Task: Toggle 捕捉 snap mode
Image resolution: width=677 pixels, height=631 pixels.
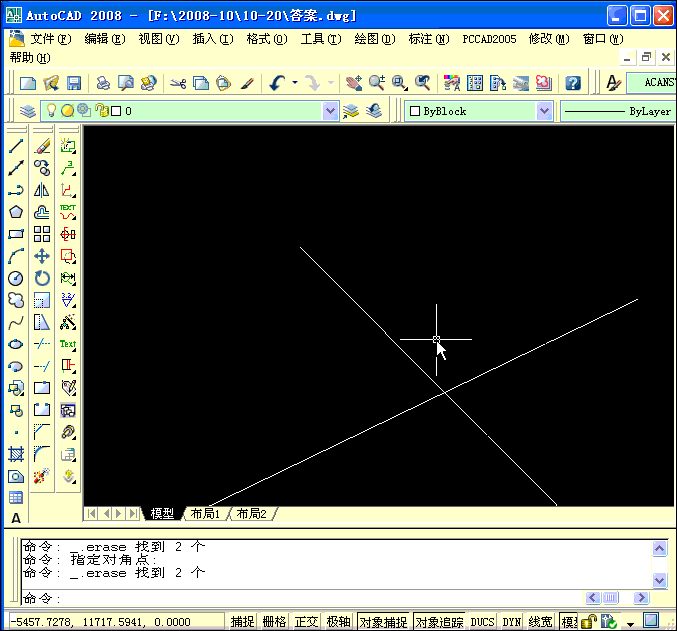Action: pos(242,622)
